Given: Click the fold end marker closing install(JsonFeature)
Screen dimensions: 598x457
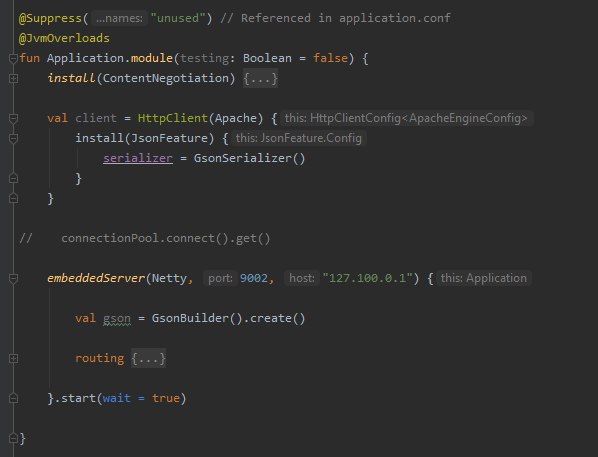Looking at the screenshot, I should coord(13,179).
